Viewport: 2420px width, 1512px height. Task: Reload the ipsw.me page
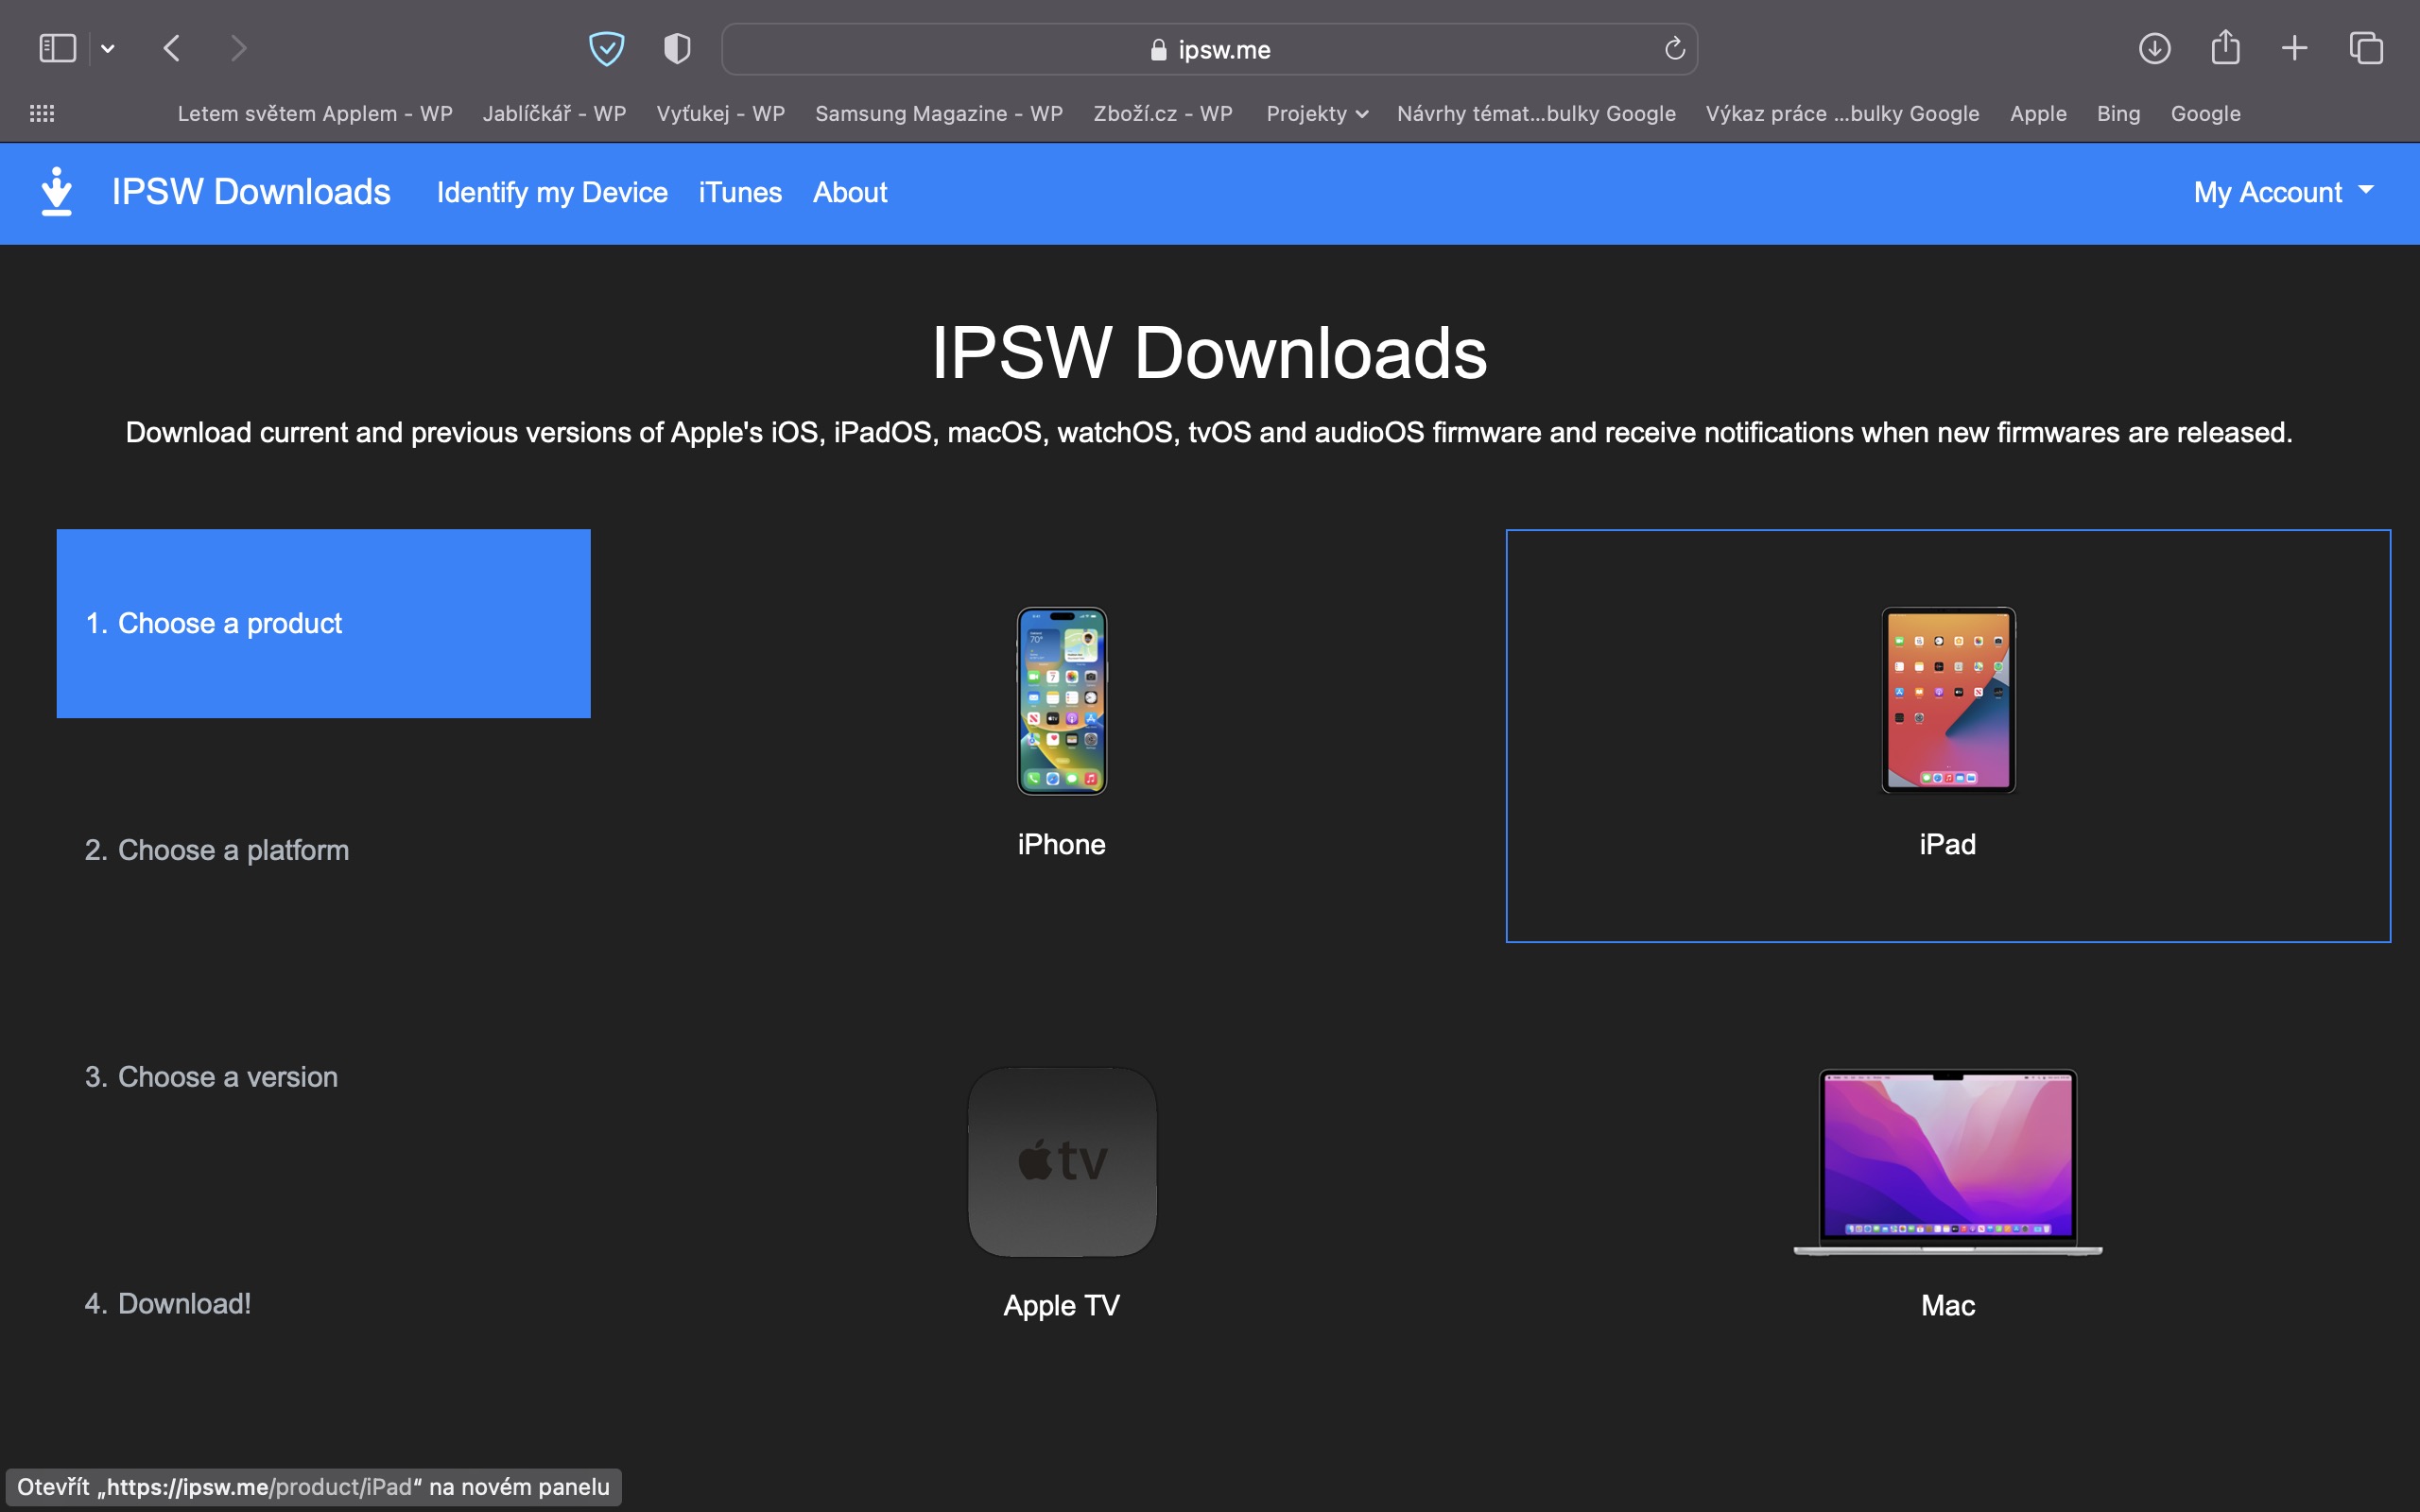point(1674,48)
